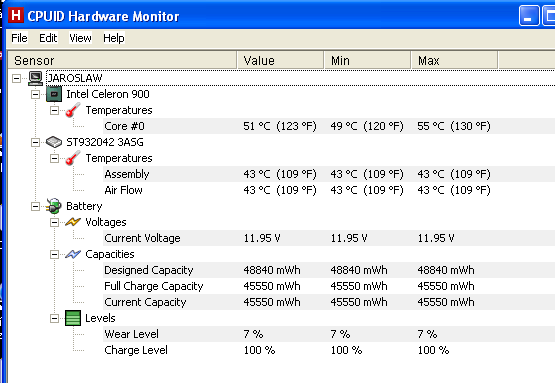Click the CPU Temperatures thermometer icon
Image resolution: width=555 pixels, height=383 pixels.
(73, 110)
